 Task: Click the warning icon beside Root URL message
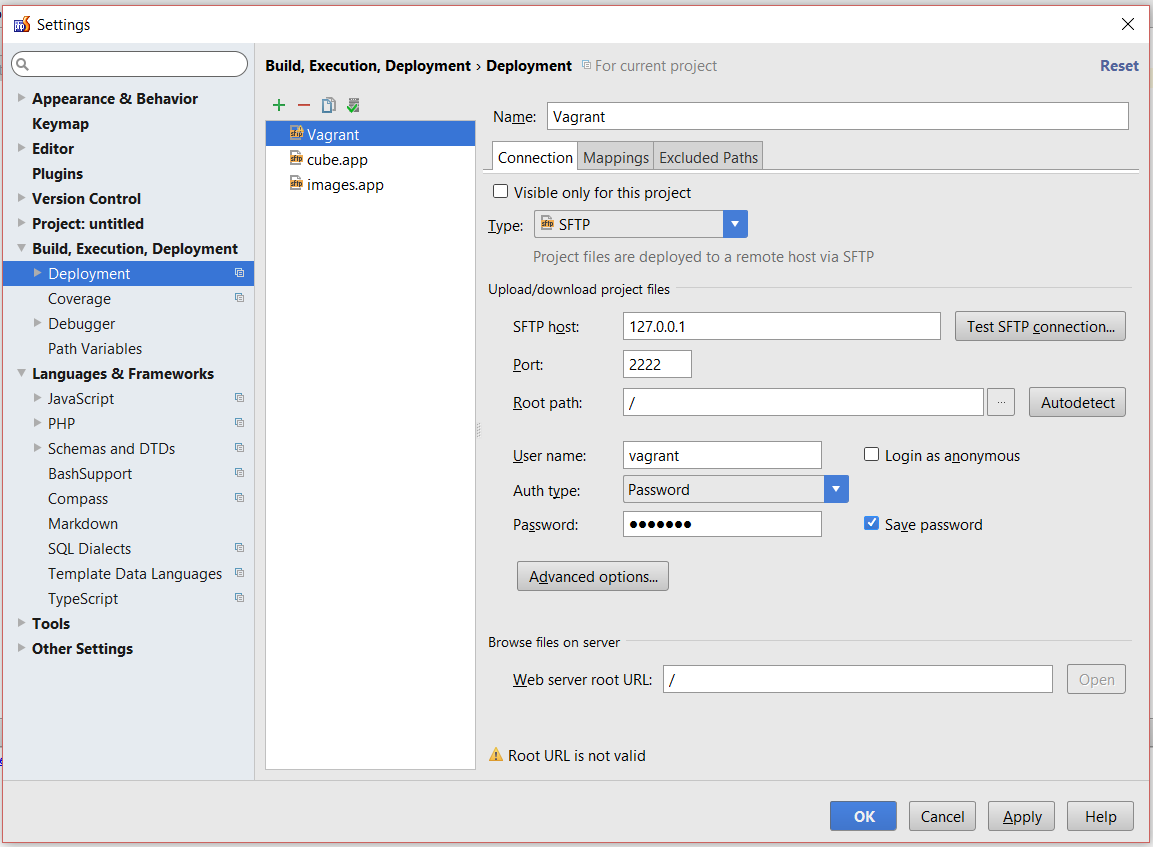click(x=496, y=754)
